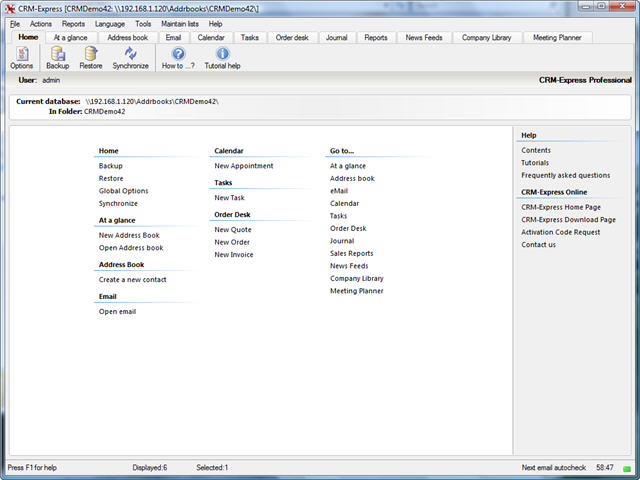Open the Global Options link

(x=123, y=191)
